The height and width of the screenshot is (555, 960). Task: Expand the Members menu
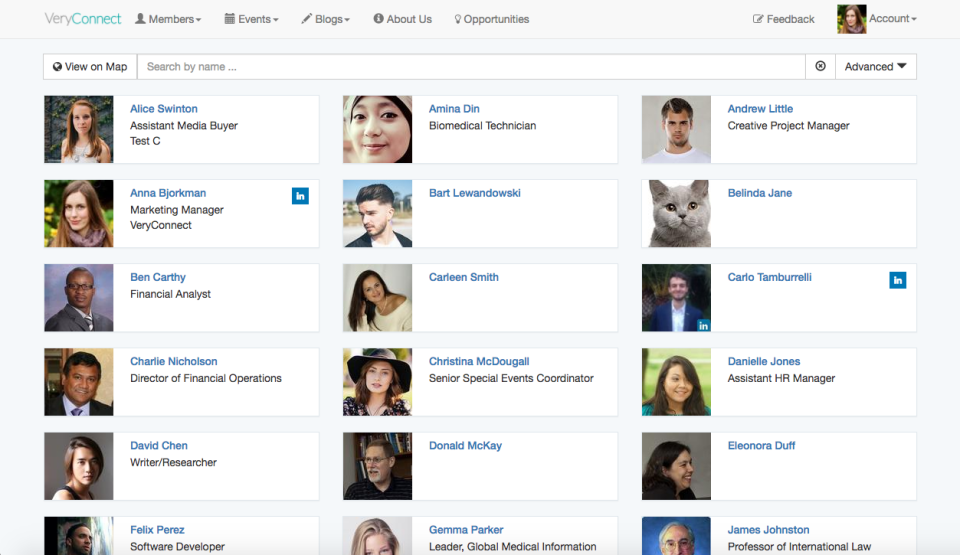coord(168,19)
